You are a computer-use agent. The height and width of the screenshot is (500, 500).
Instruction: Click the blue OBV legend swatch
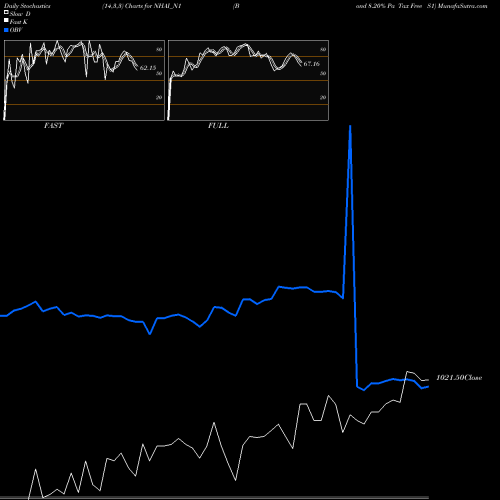coord(6,30)
